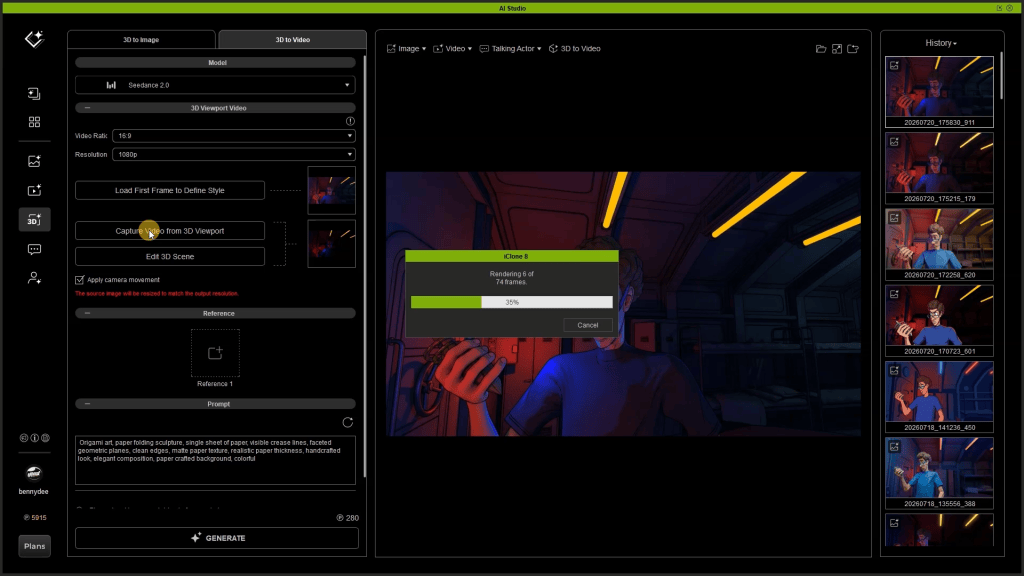Image resolution: width=1024 pixels, height=576 pixels.
Task: Select history thumbnail 20260720_175830_911
Action: tap(939, 92)
